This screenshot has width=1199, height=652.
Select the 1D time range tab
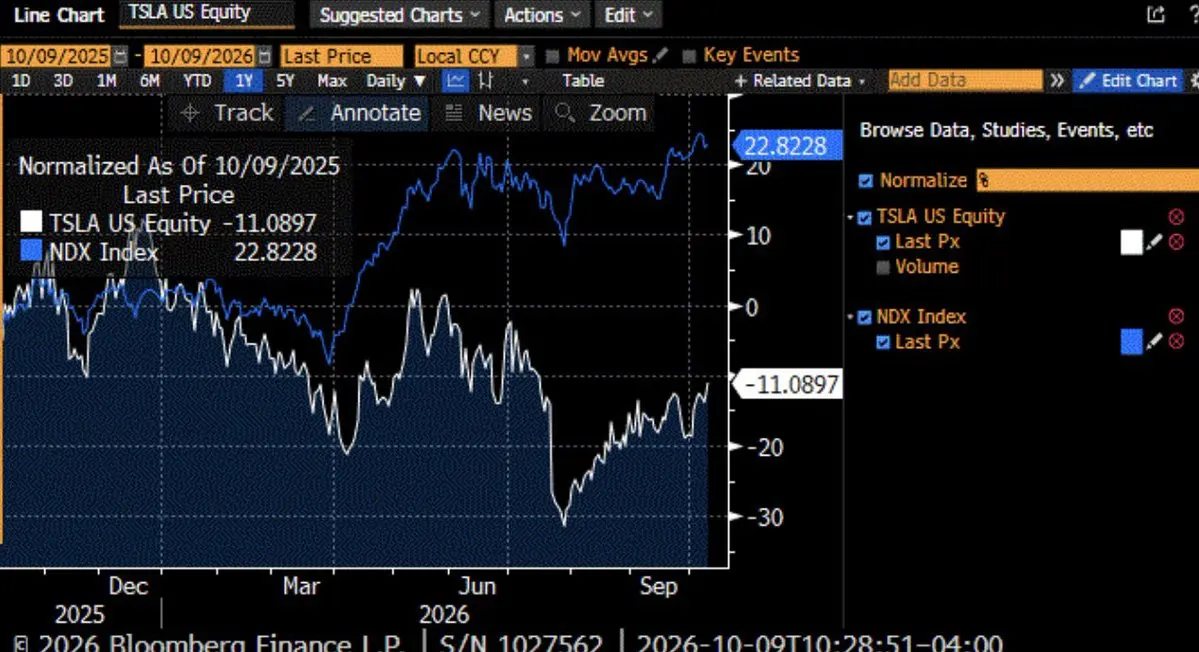[x=21, y=80]
